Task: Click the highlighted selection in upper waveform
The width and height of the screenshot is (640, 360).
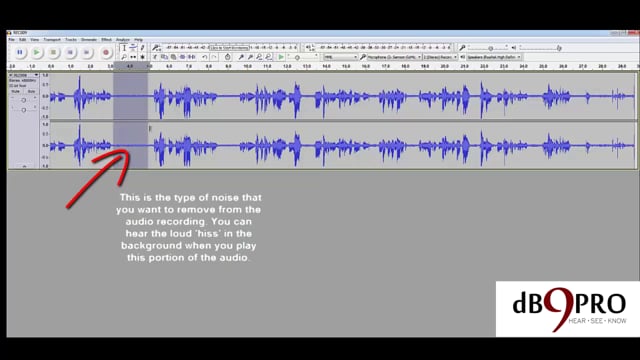Action: tap(131, 96)
